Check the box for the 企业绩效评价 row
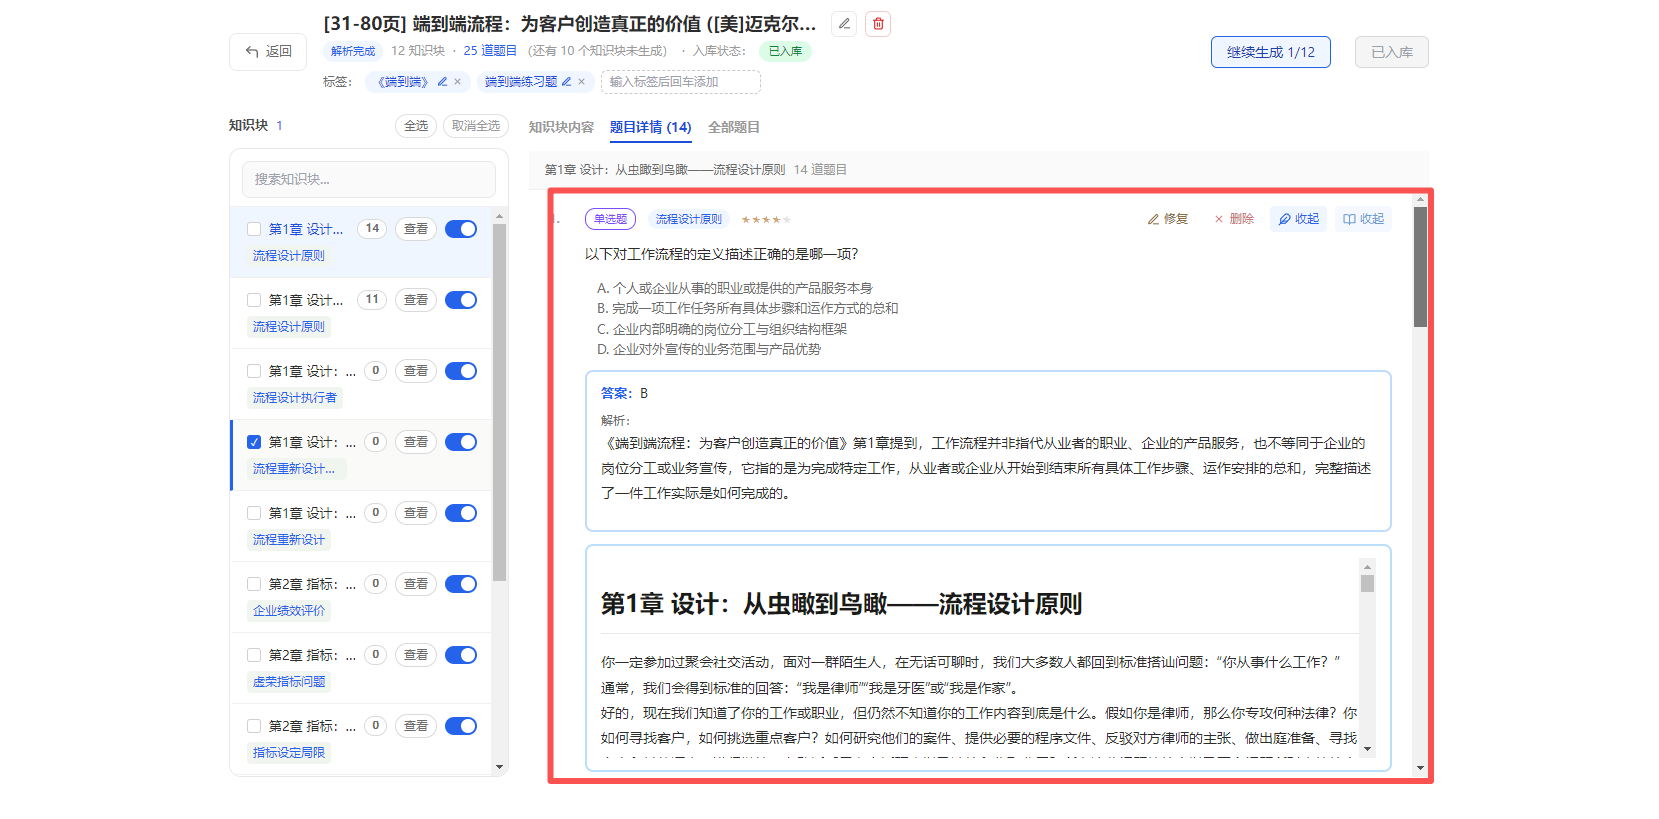This screenshot has width=1659, height=819. (254, 584)
